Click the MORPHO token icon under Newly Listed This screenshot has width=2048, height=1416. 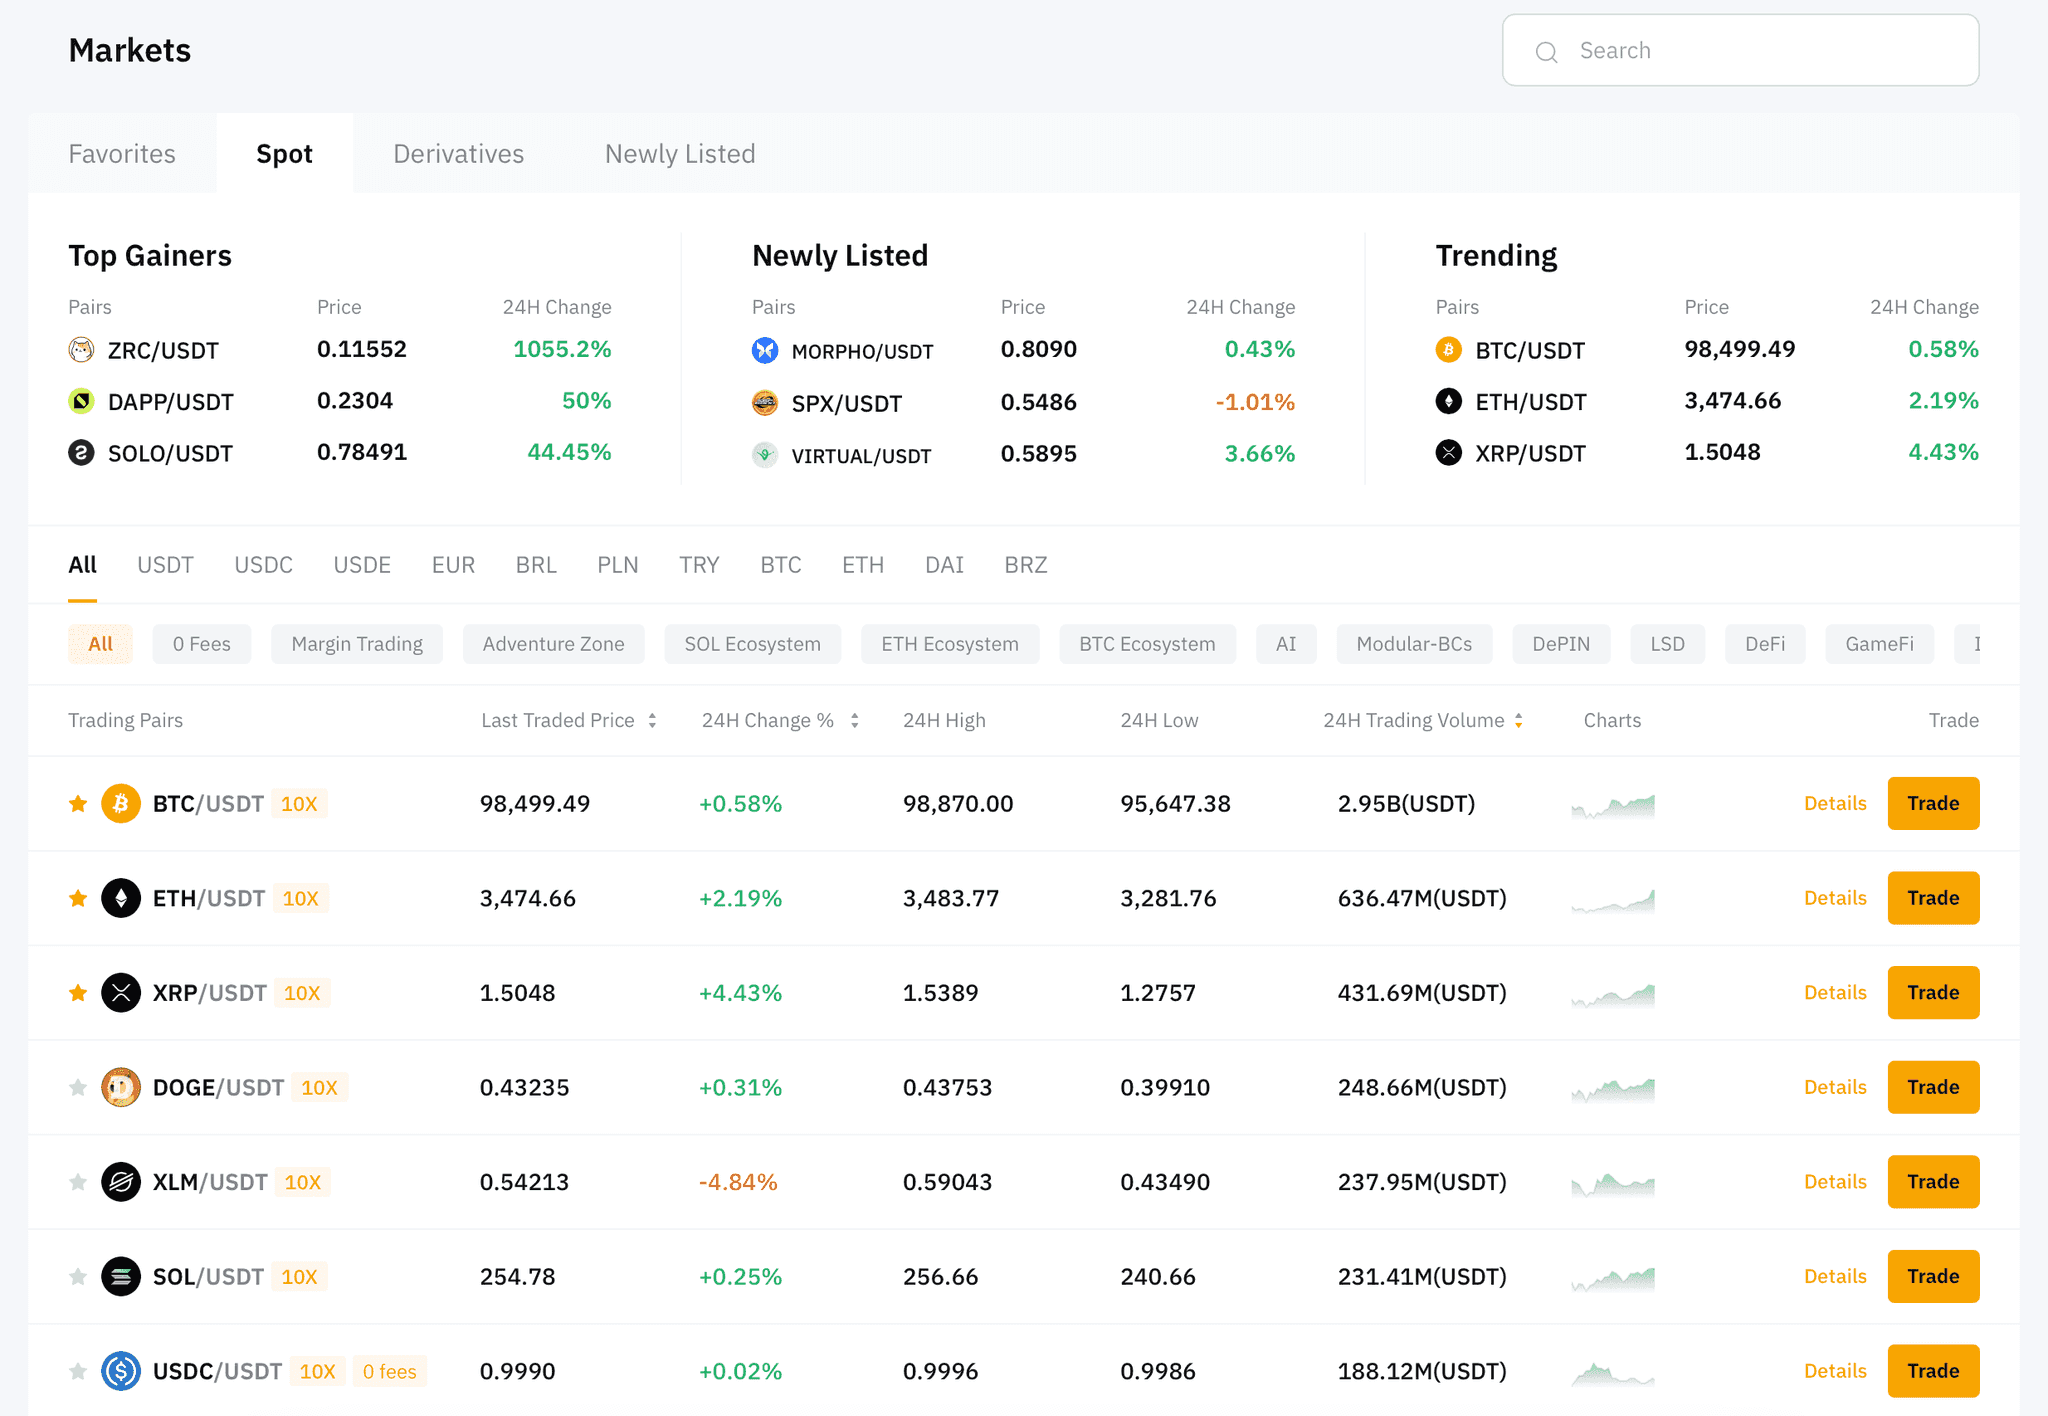click(764, 350)
